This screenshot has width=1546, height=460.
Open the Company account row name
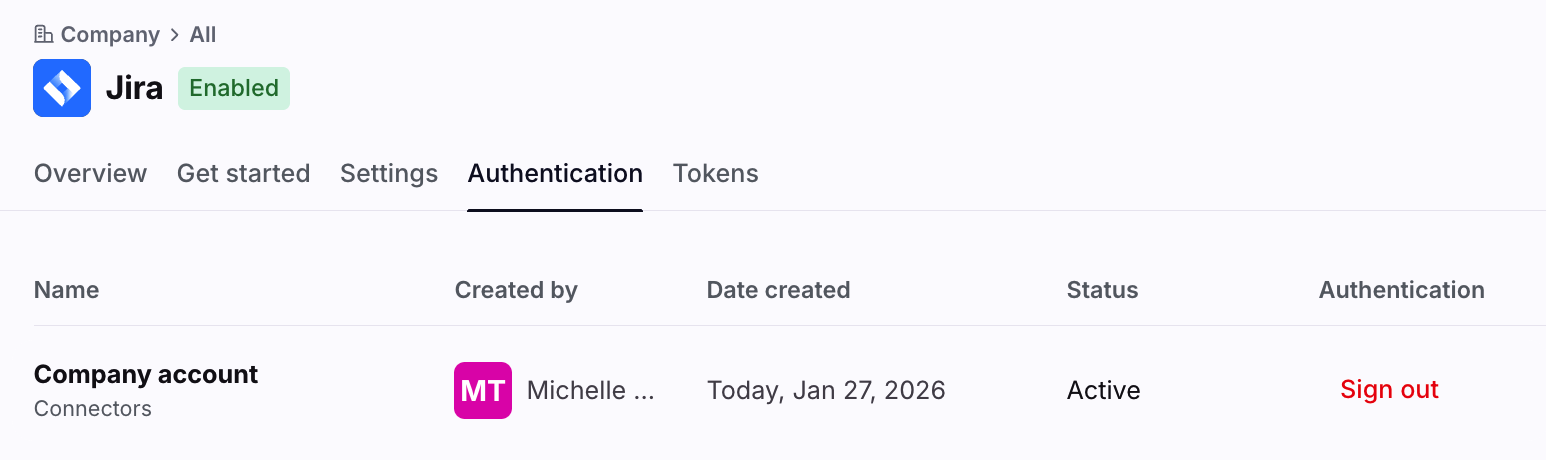[x=146, y=375]
